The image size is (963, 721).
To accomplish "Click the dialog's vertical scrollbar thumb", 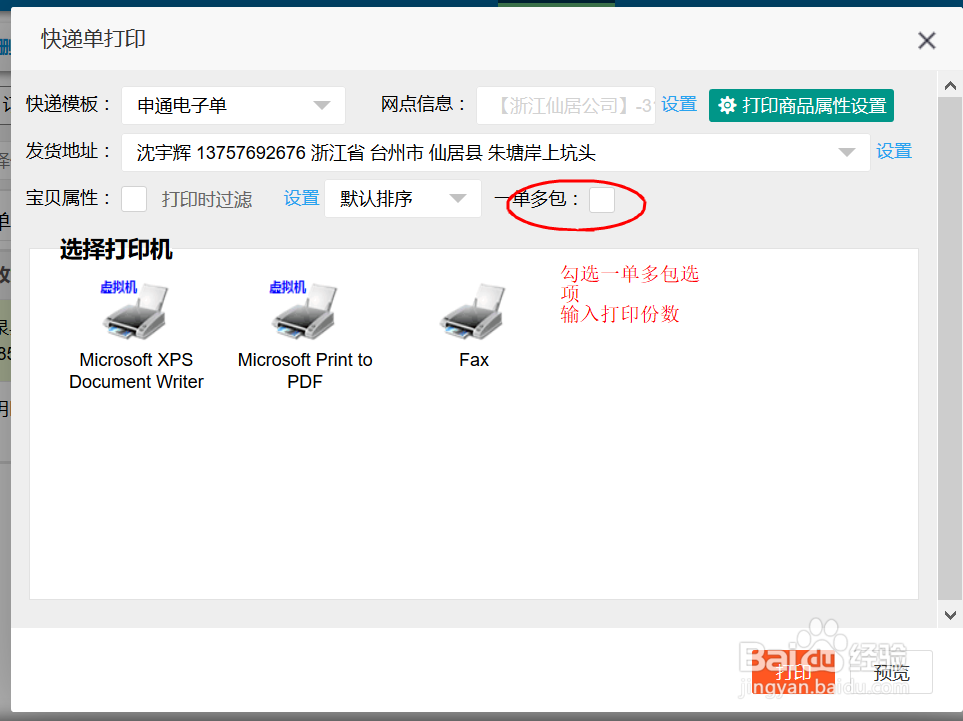I will pyautogui.click(x=950, y=348).
